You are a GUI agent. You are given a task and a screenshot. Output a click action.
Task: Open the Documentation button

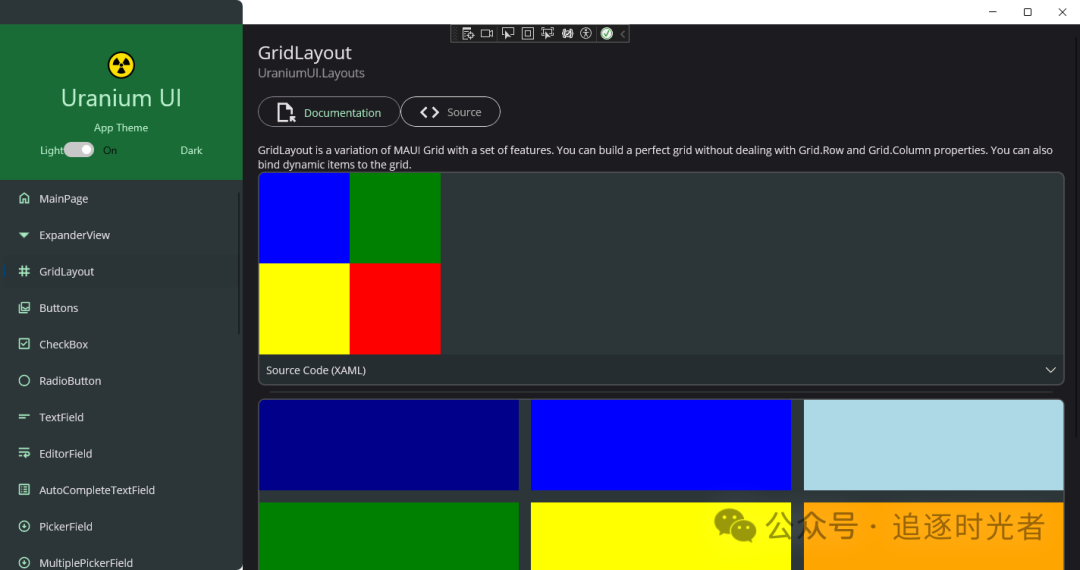(x=329, y=112)
